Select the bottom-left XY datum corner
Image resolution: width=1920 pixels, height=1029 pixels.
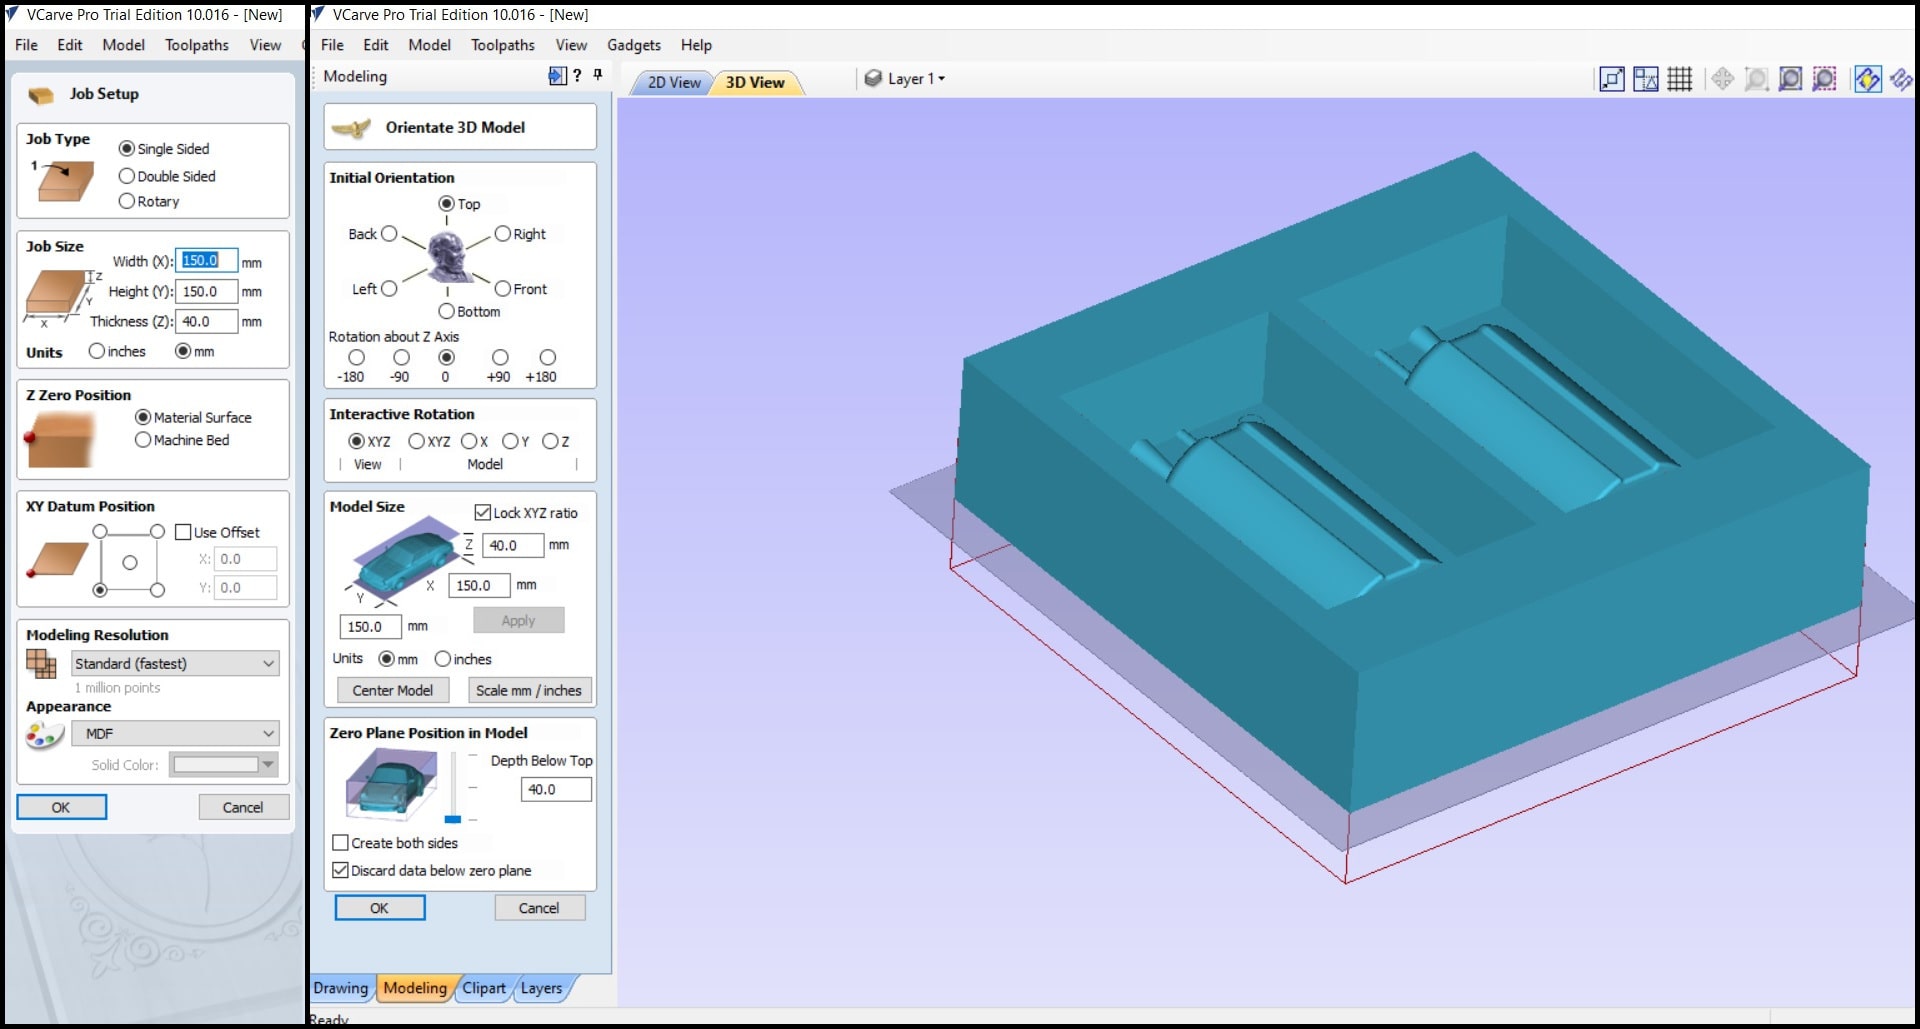pyautogui.click(x=100, y=590)
